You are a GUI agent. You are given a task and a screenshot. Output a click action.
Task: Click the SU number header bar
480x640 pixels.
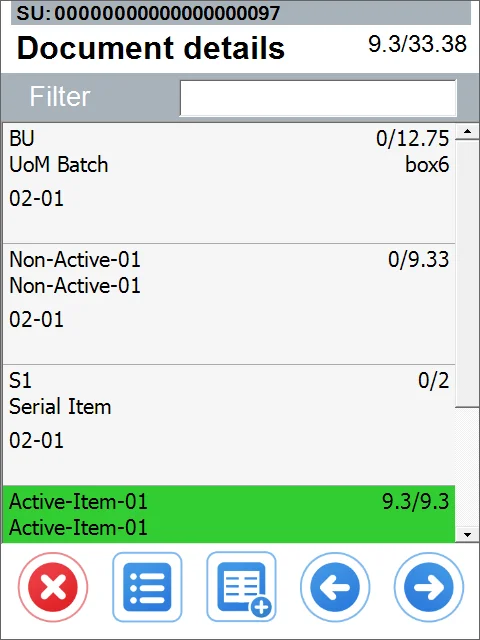pos(241,13)
